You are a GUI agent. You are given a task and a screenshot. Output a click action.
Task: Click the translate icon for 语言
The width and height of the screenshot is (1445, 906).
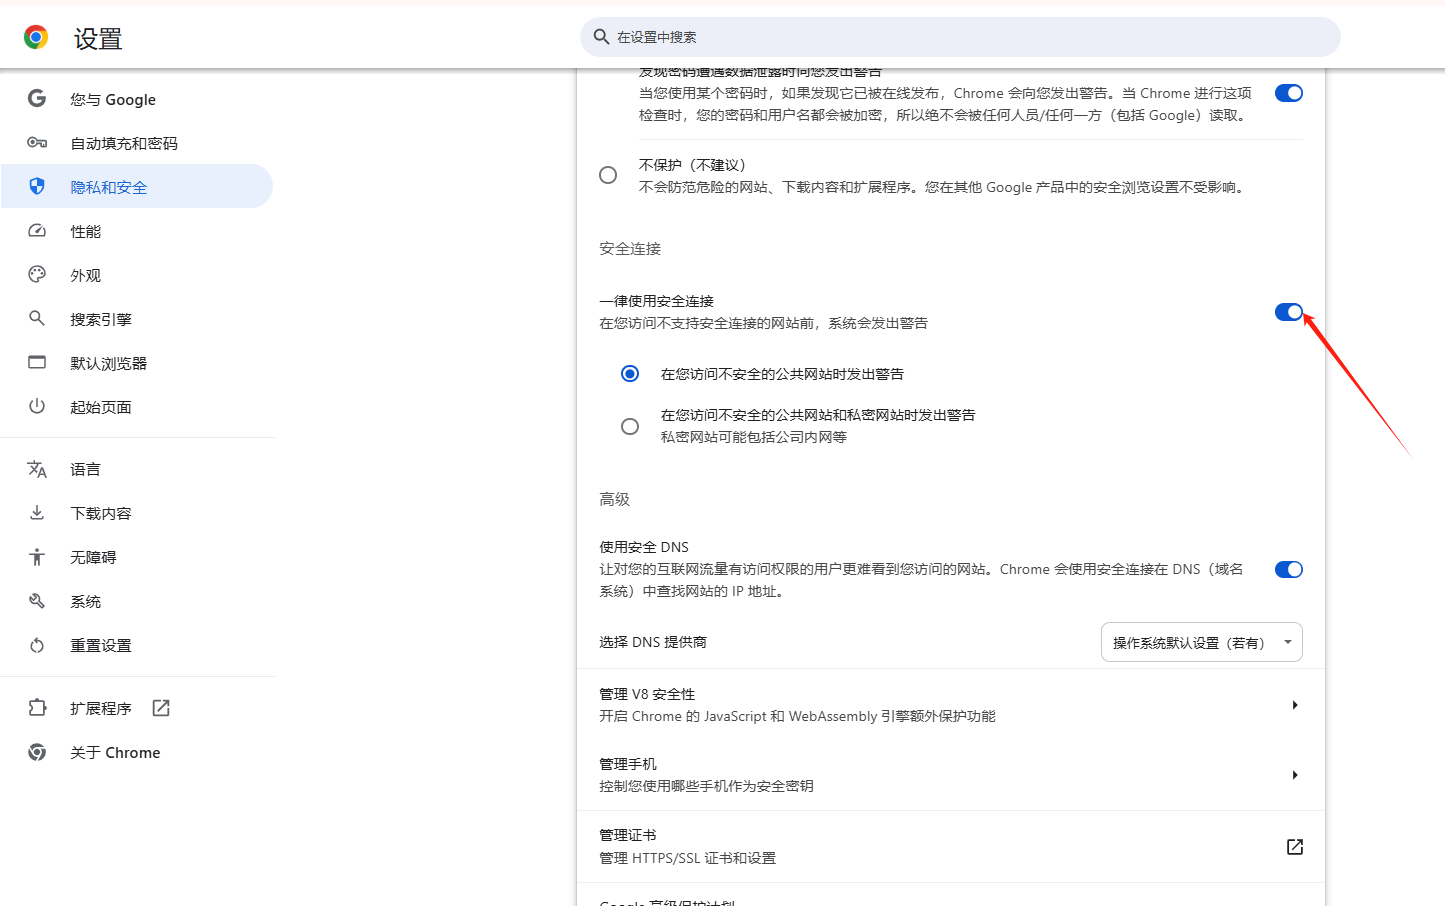(37, 469)
